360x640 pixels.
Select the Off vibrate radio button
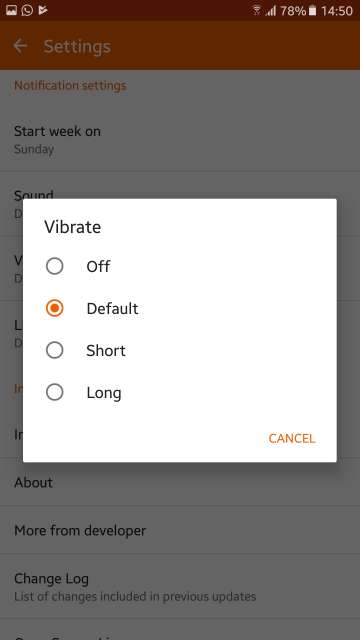(x=55, y=266)
